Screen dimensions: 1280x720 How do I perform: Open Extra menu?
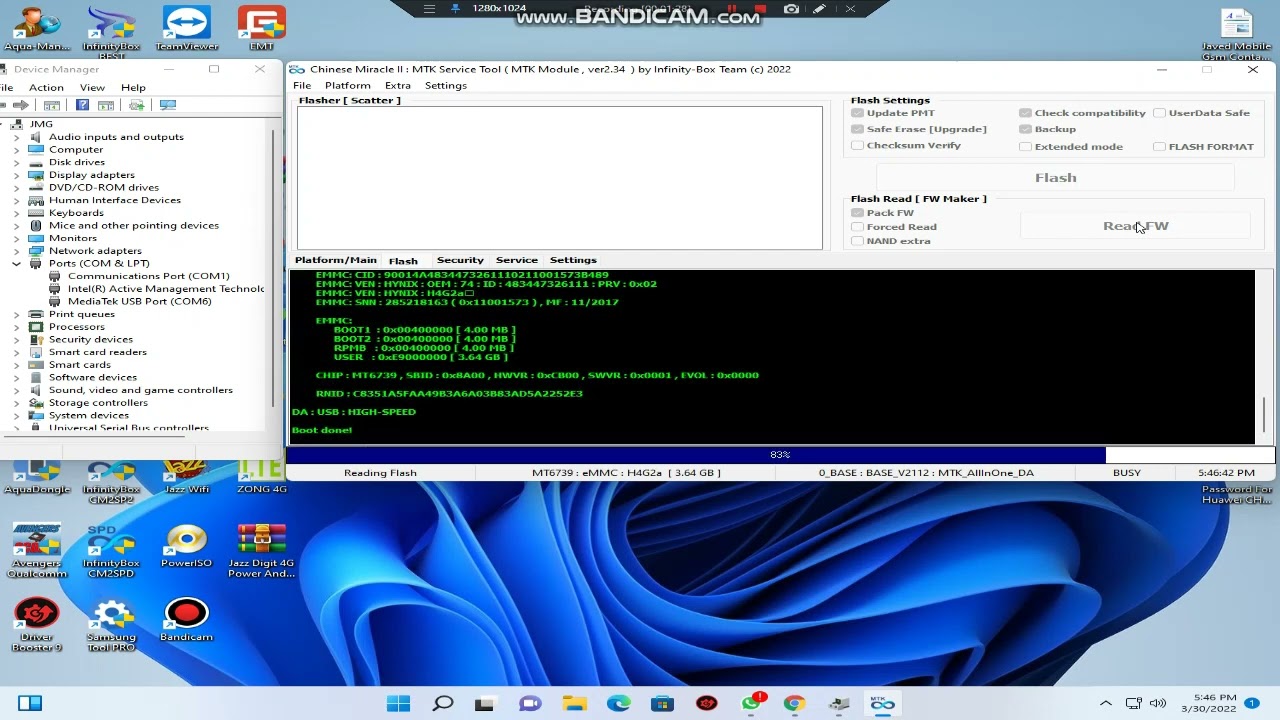tap(398, 86)
